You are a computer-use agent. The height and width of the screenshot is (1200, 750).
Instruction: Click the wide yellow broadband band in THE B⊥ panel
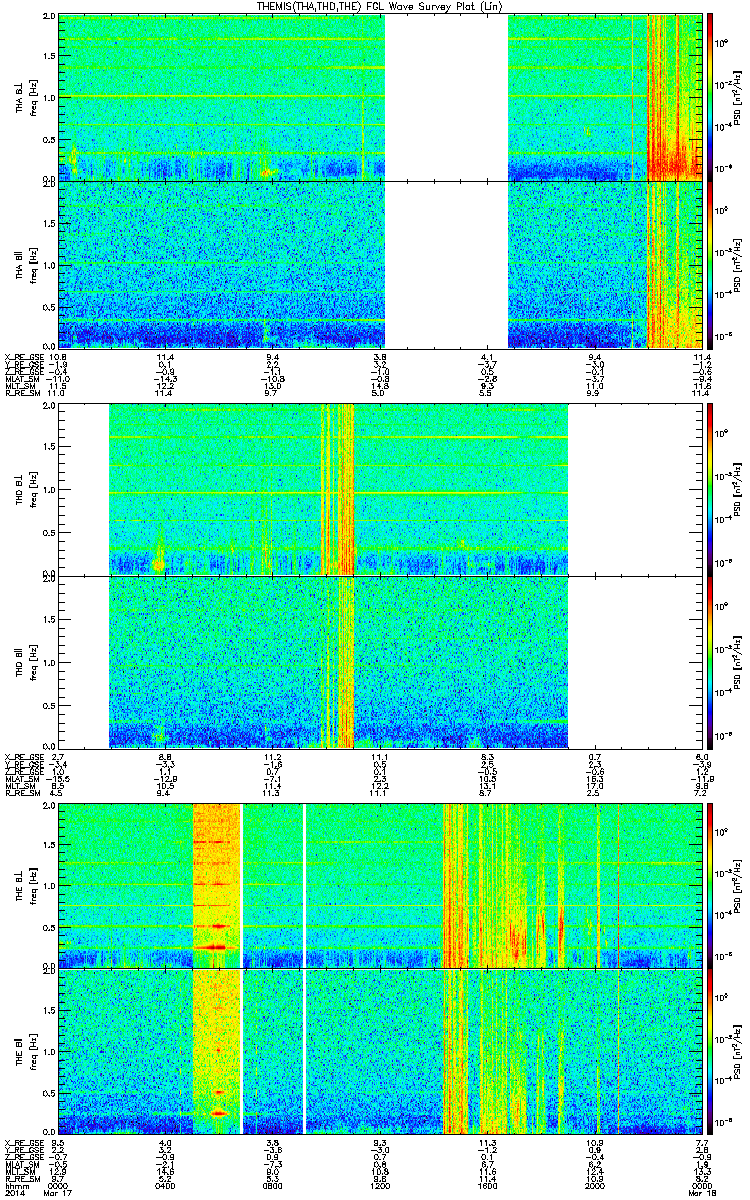pyautogui.click(x=217, y=885)
